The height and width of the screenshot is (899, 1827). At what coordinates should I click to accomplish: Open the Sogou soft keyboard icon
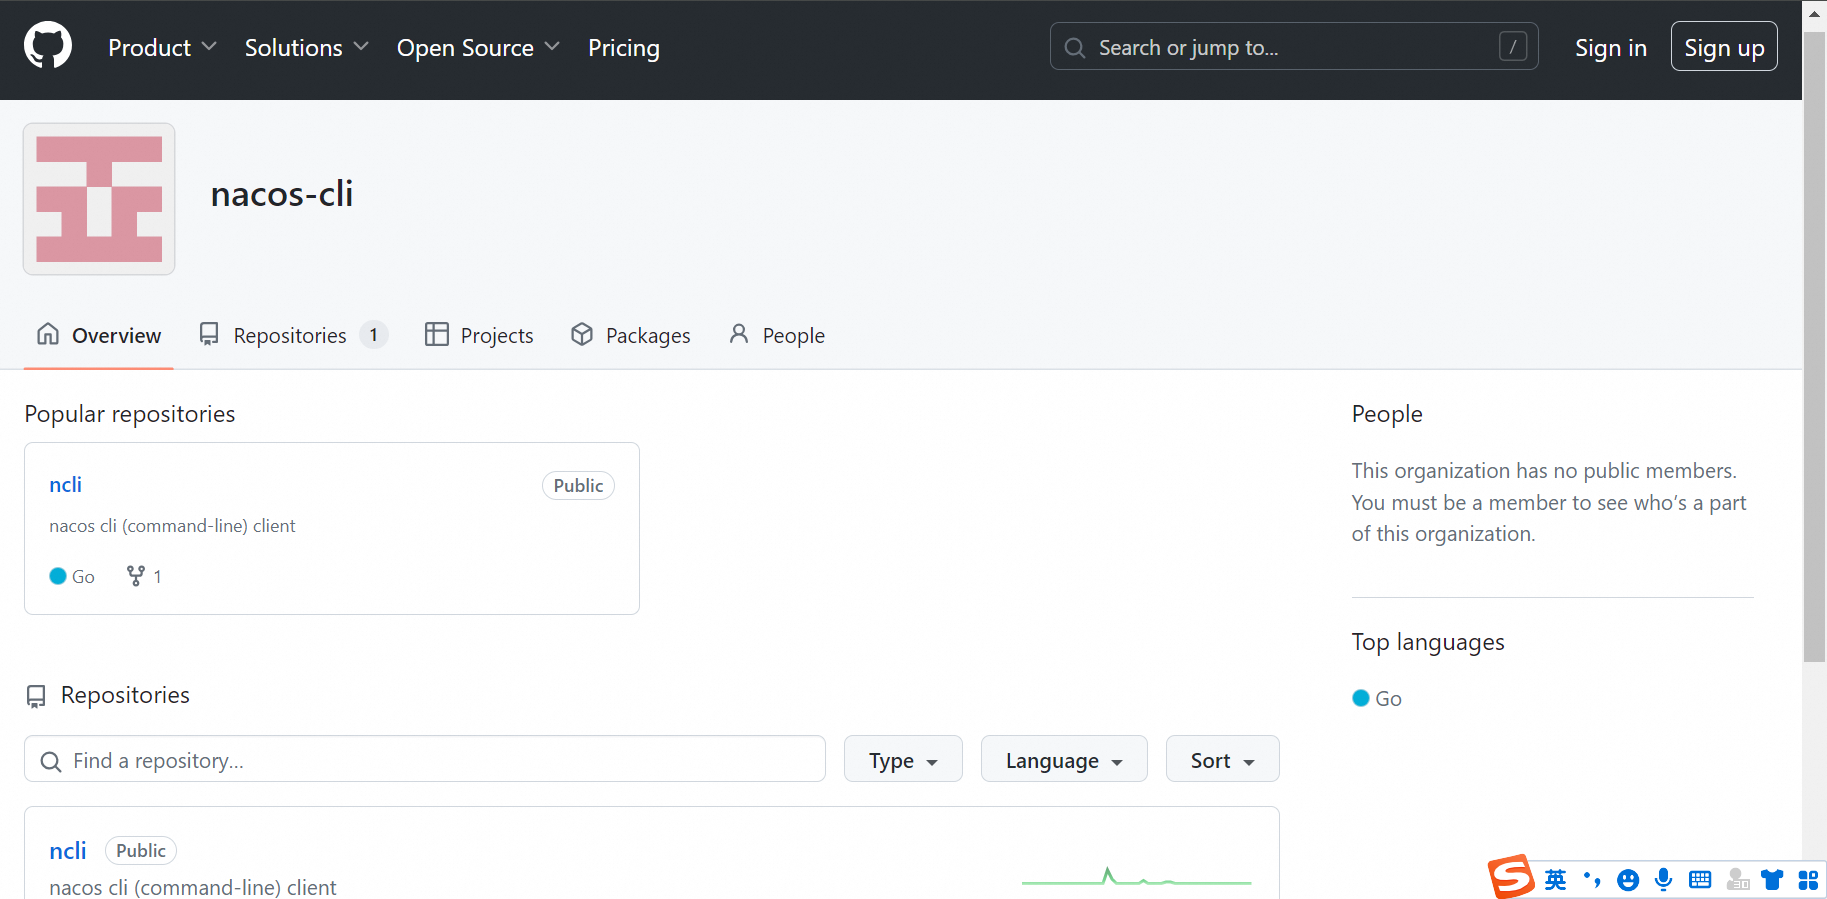point(1700,880)
